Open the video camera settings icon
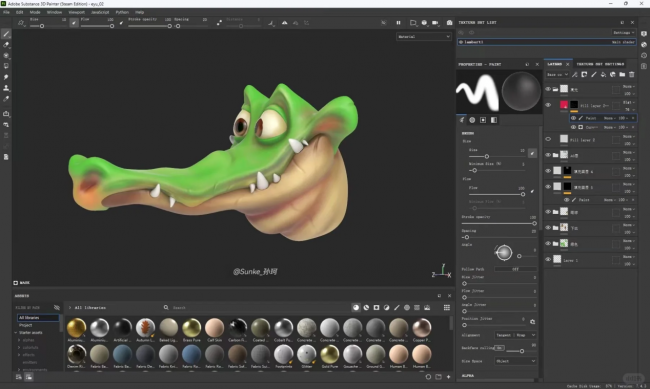The image size is (650, 389). pos(435,23)
